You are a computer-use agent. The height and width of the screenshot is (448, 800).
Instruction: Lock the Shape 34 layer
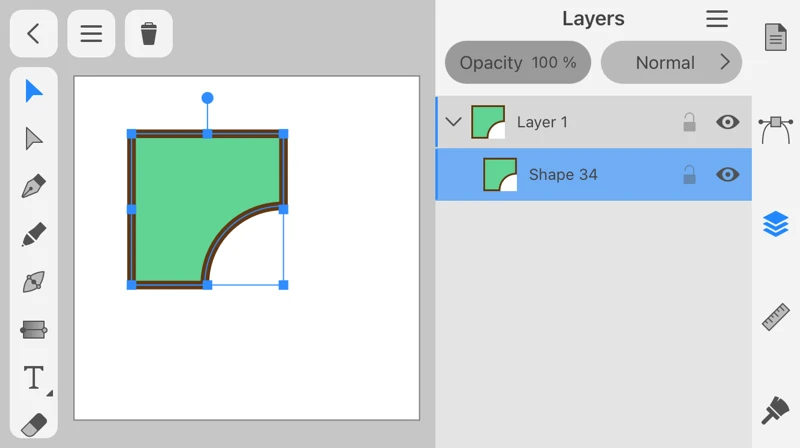689,175
